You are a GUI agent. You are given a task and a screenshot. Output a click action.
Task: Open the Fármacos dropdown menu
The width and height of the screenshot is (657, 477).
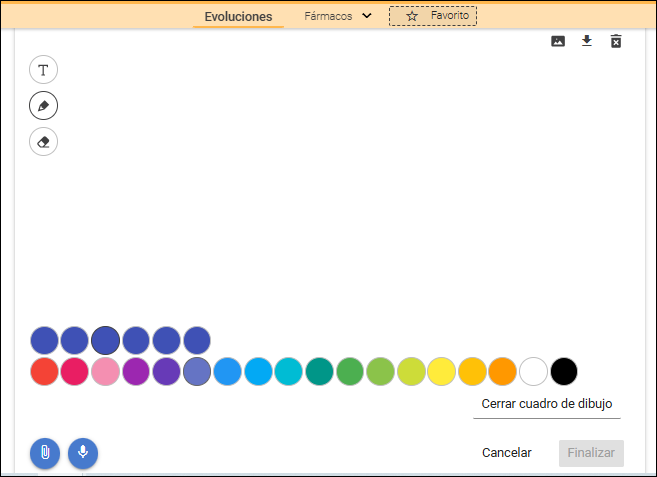click(x=338, y=16)
